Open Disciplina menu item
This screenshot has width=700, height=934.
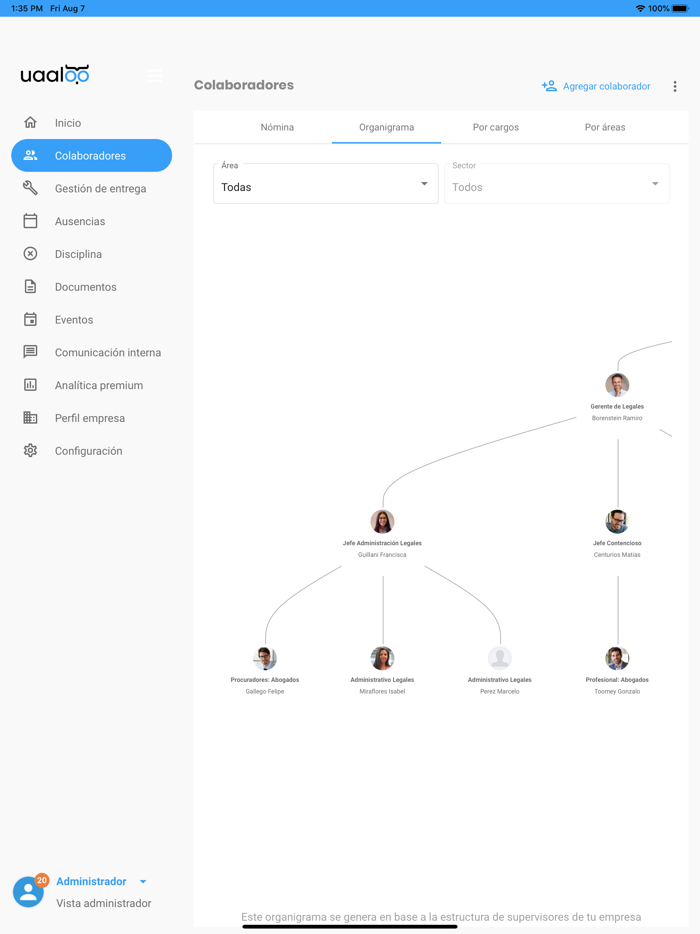92,254
